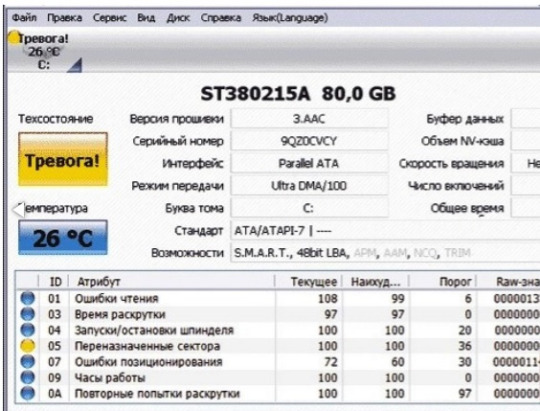Click the ID column header
The image size is (540, 411).
[x=55, y=282]
